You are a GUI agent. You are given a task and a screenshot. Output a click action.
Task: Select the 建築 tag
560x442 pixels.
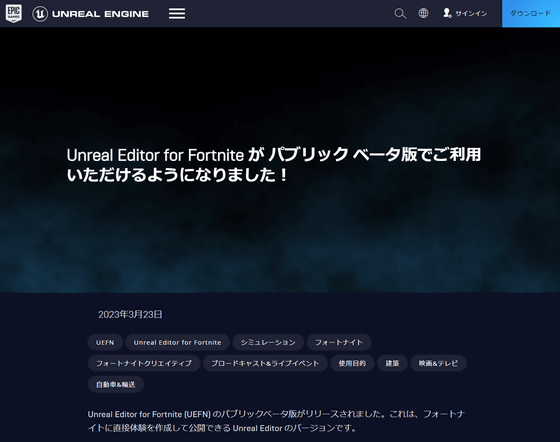coord(392,363)
